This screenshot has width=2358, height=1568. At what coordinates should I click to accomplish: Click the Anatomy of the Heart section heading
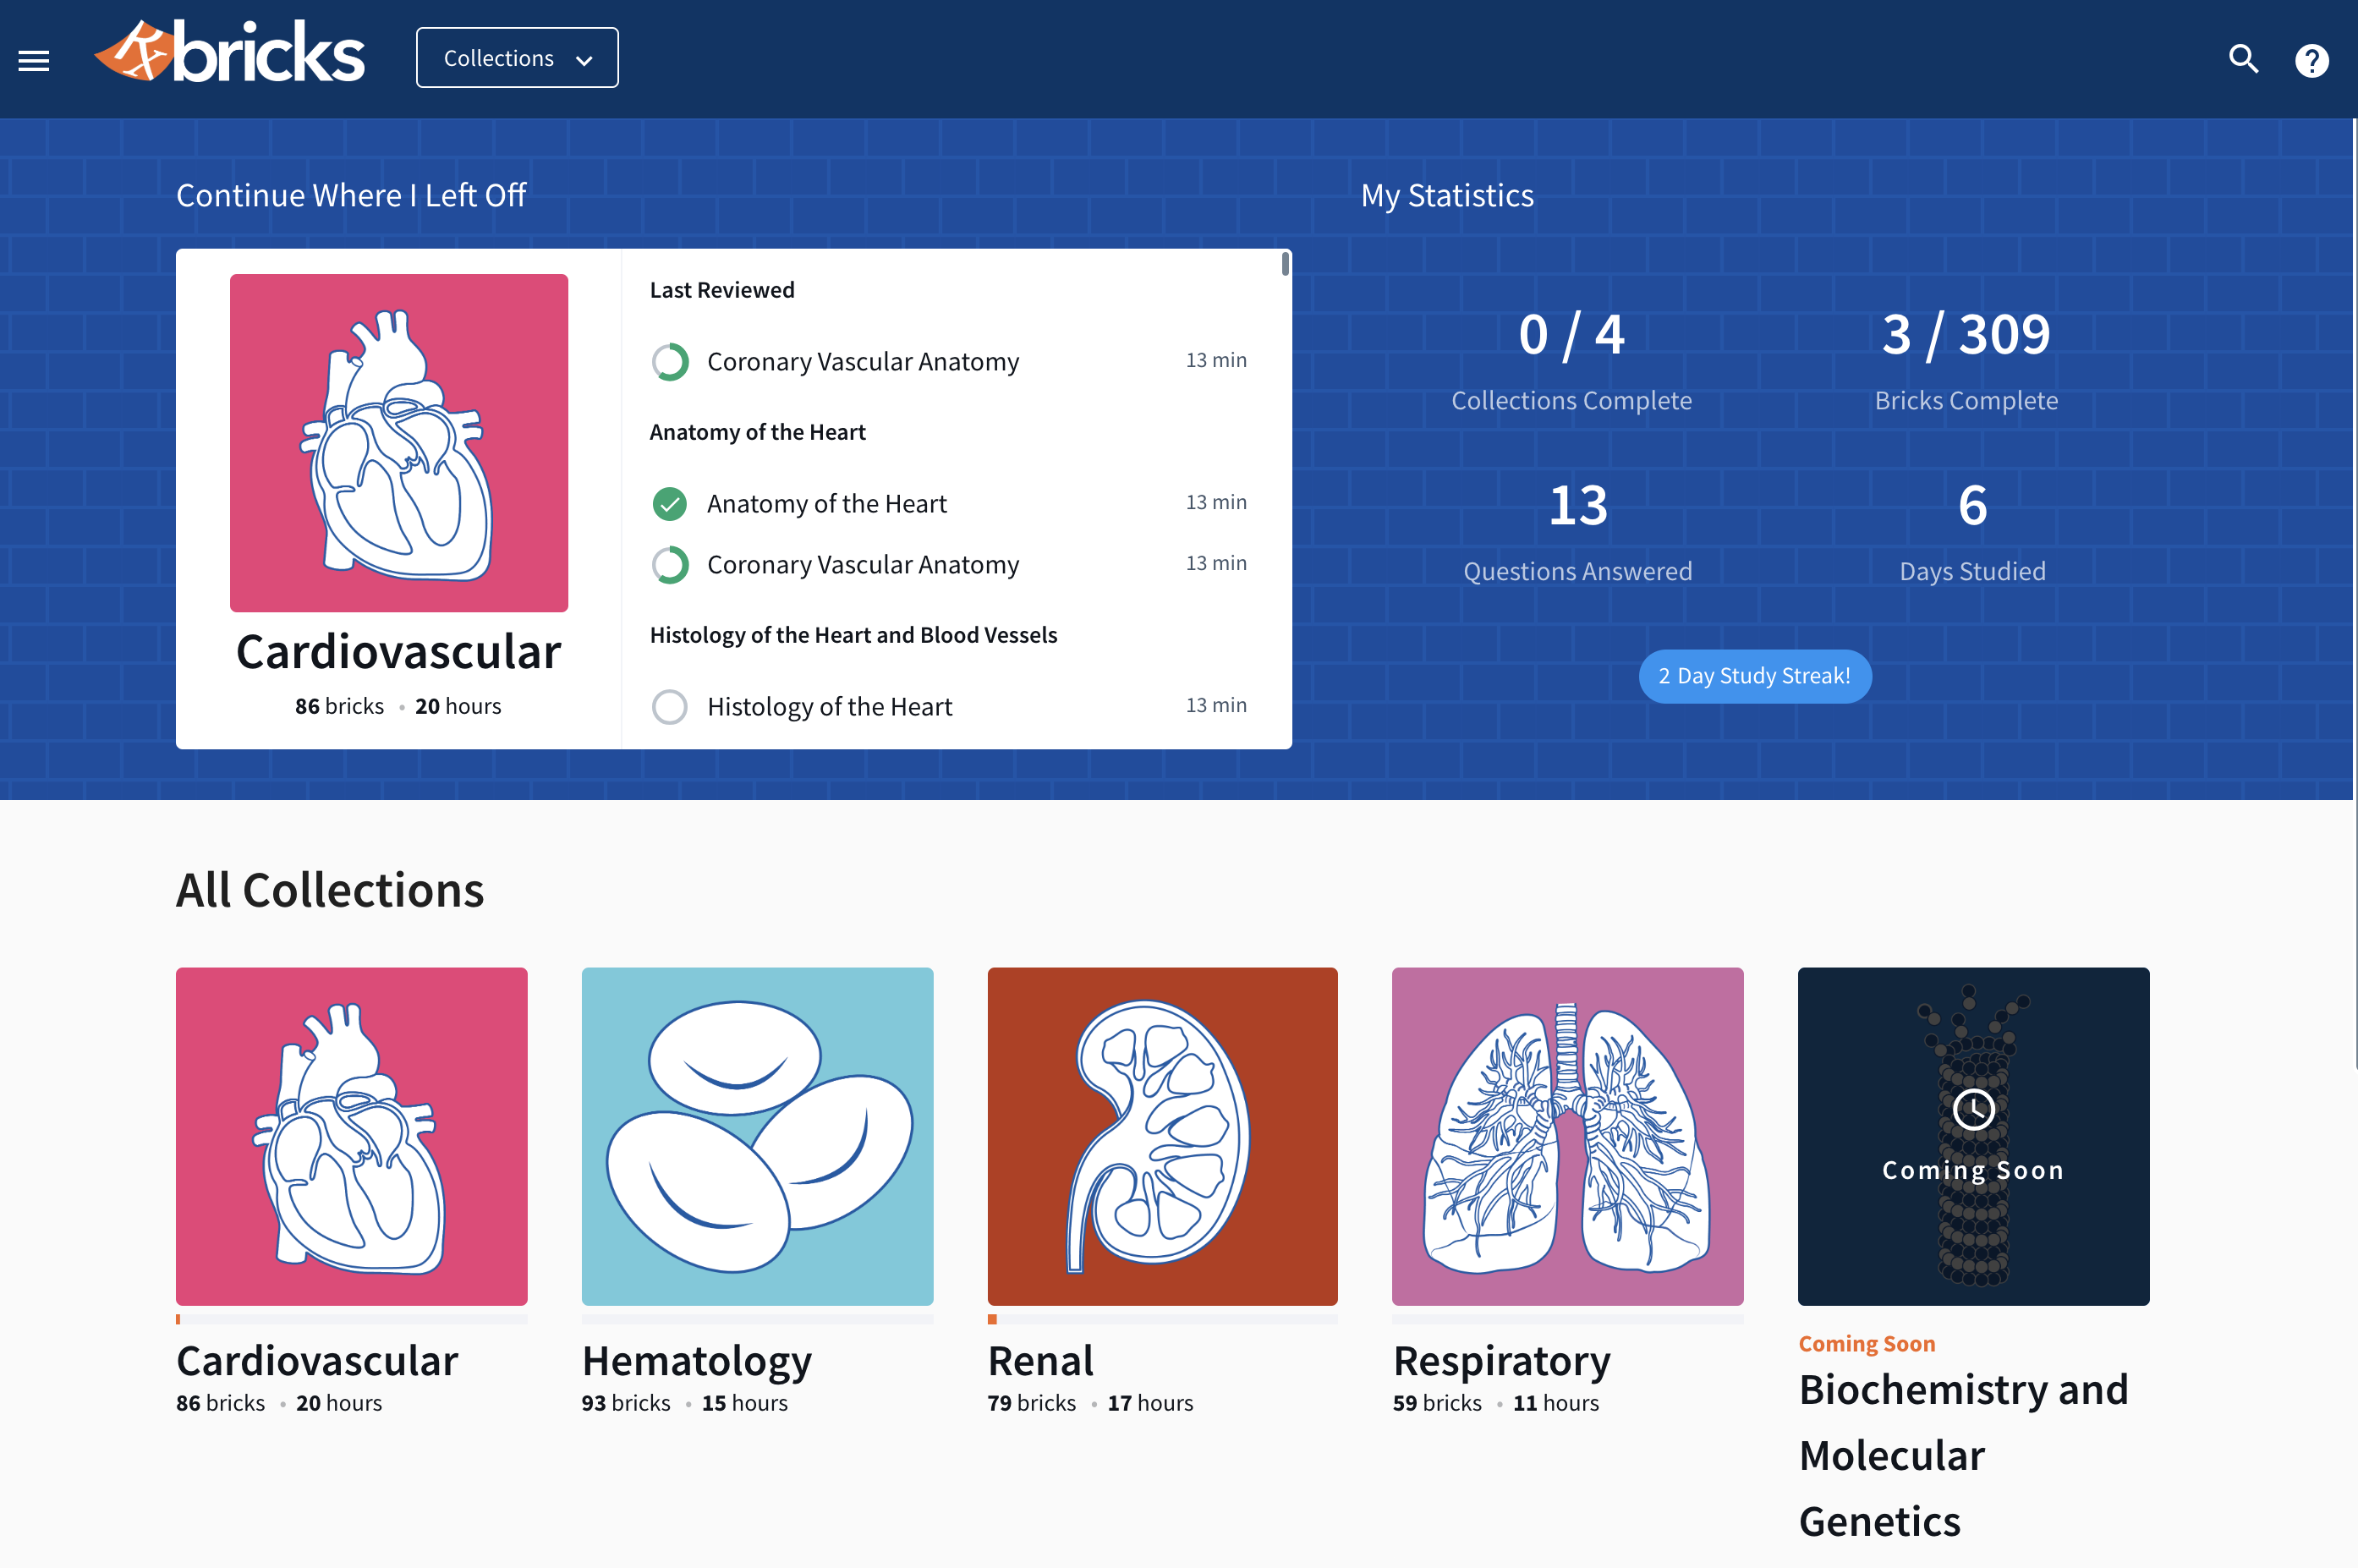pos(757,432)
